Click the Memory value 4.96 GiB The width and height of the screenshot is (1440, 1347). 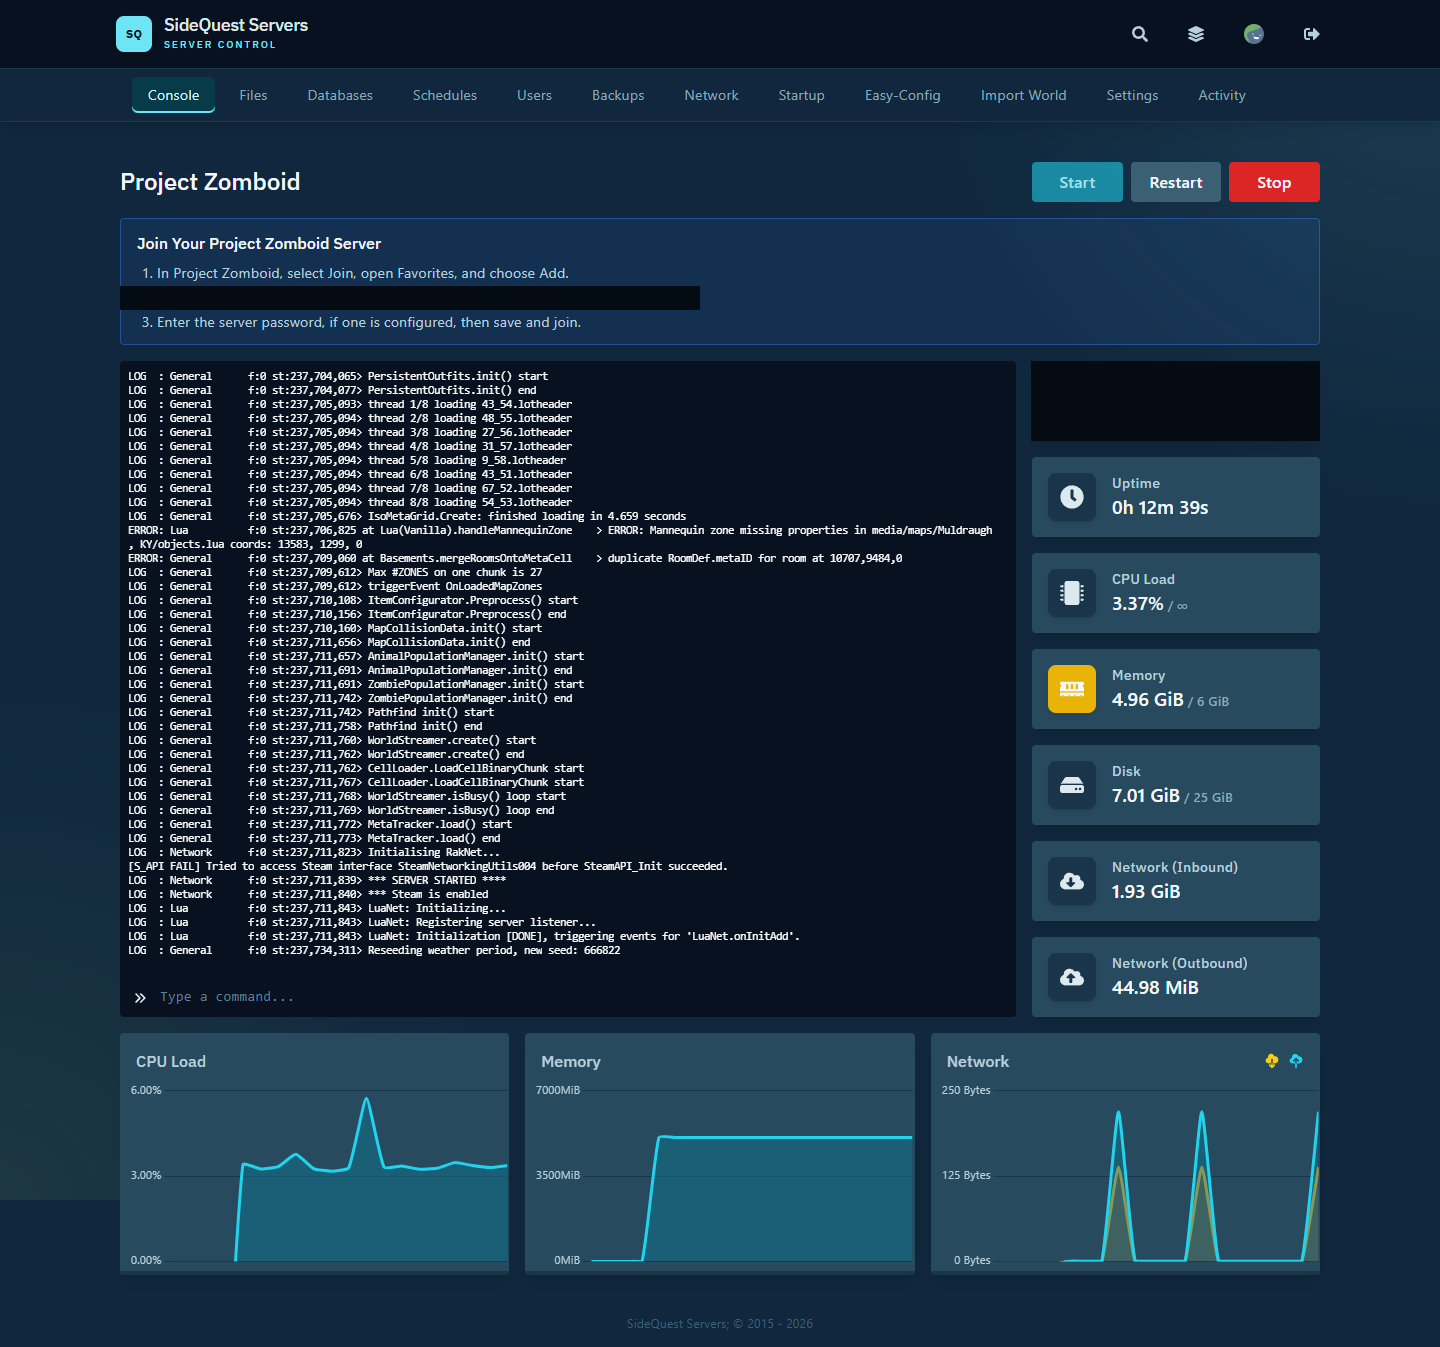tap(1148, 700)
